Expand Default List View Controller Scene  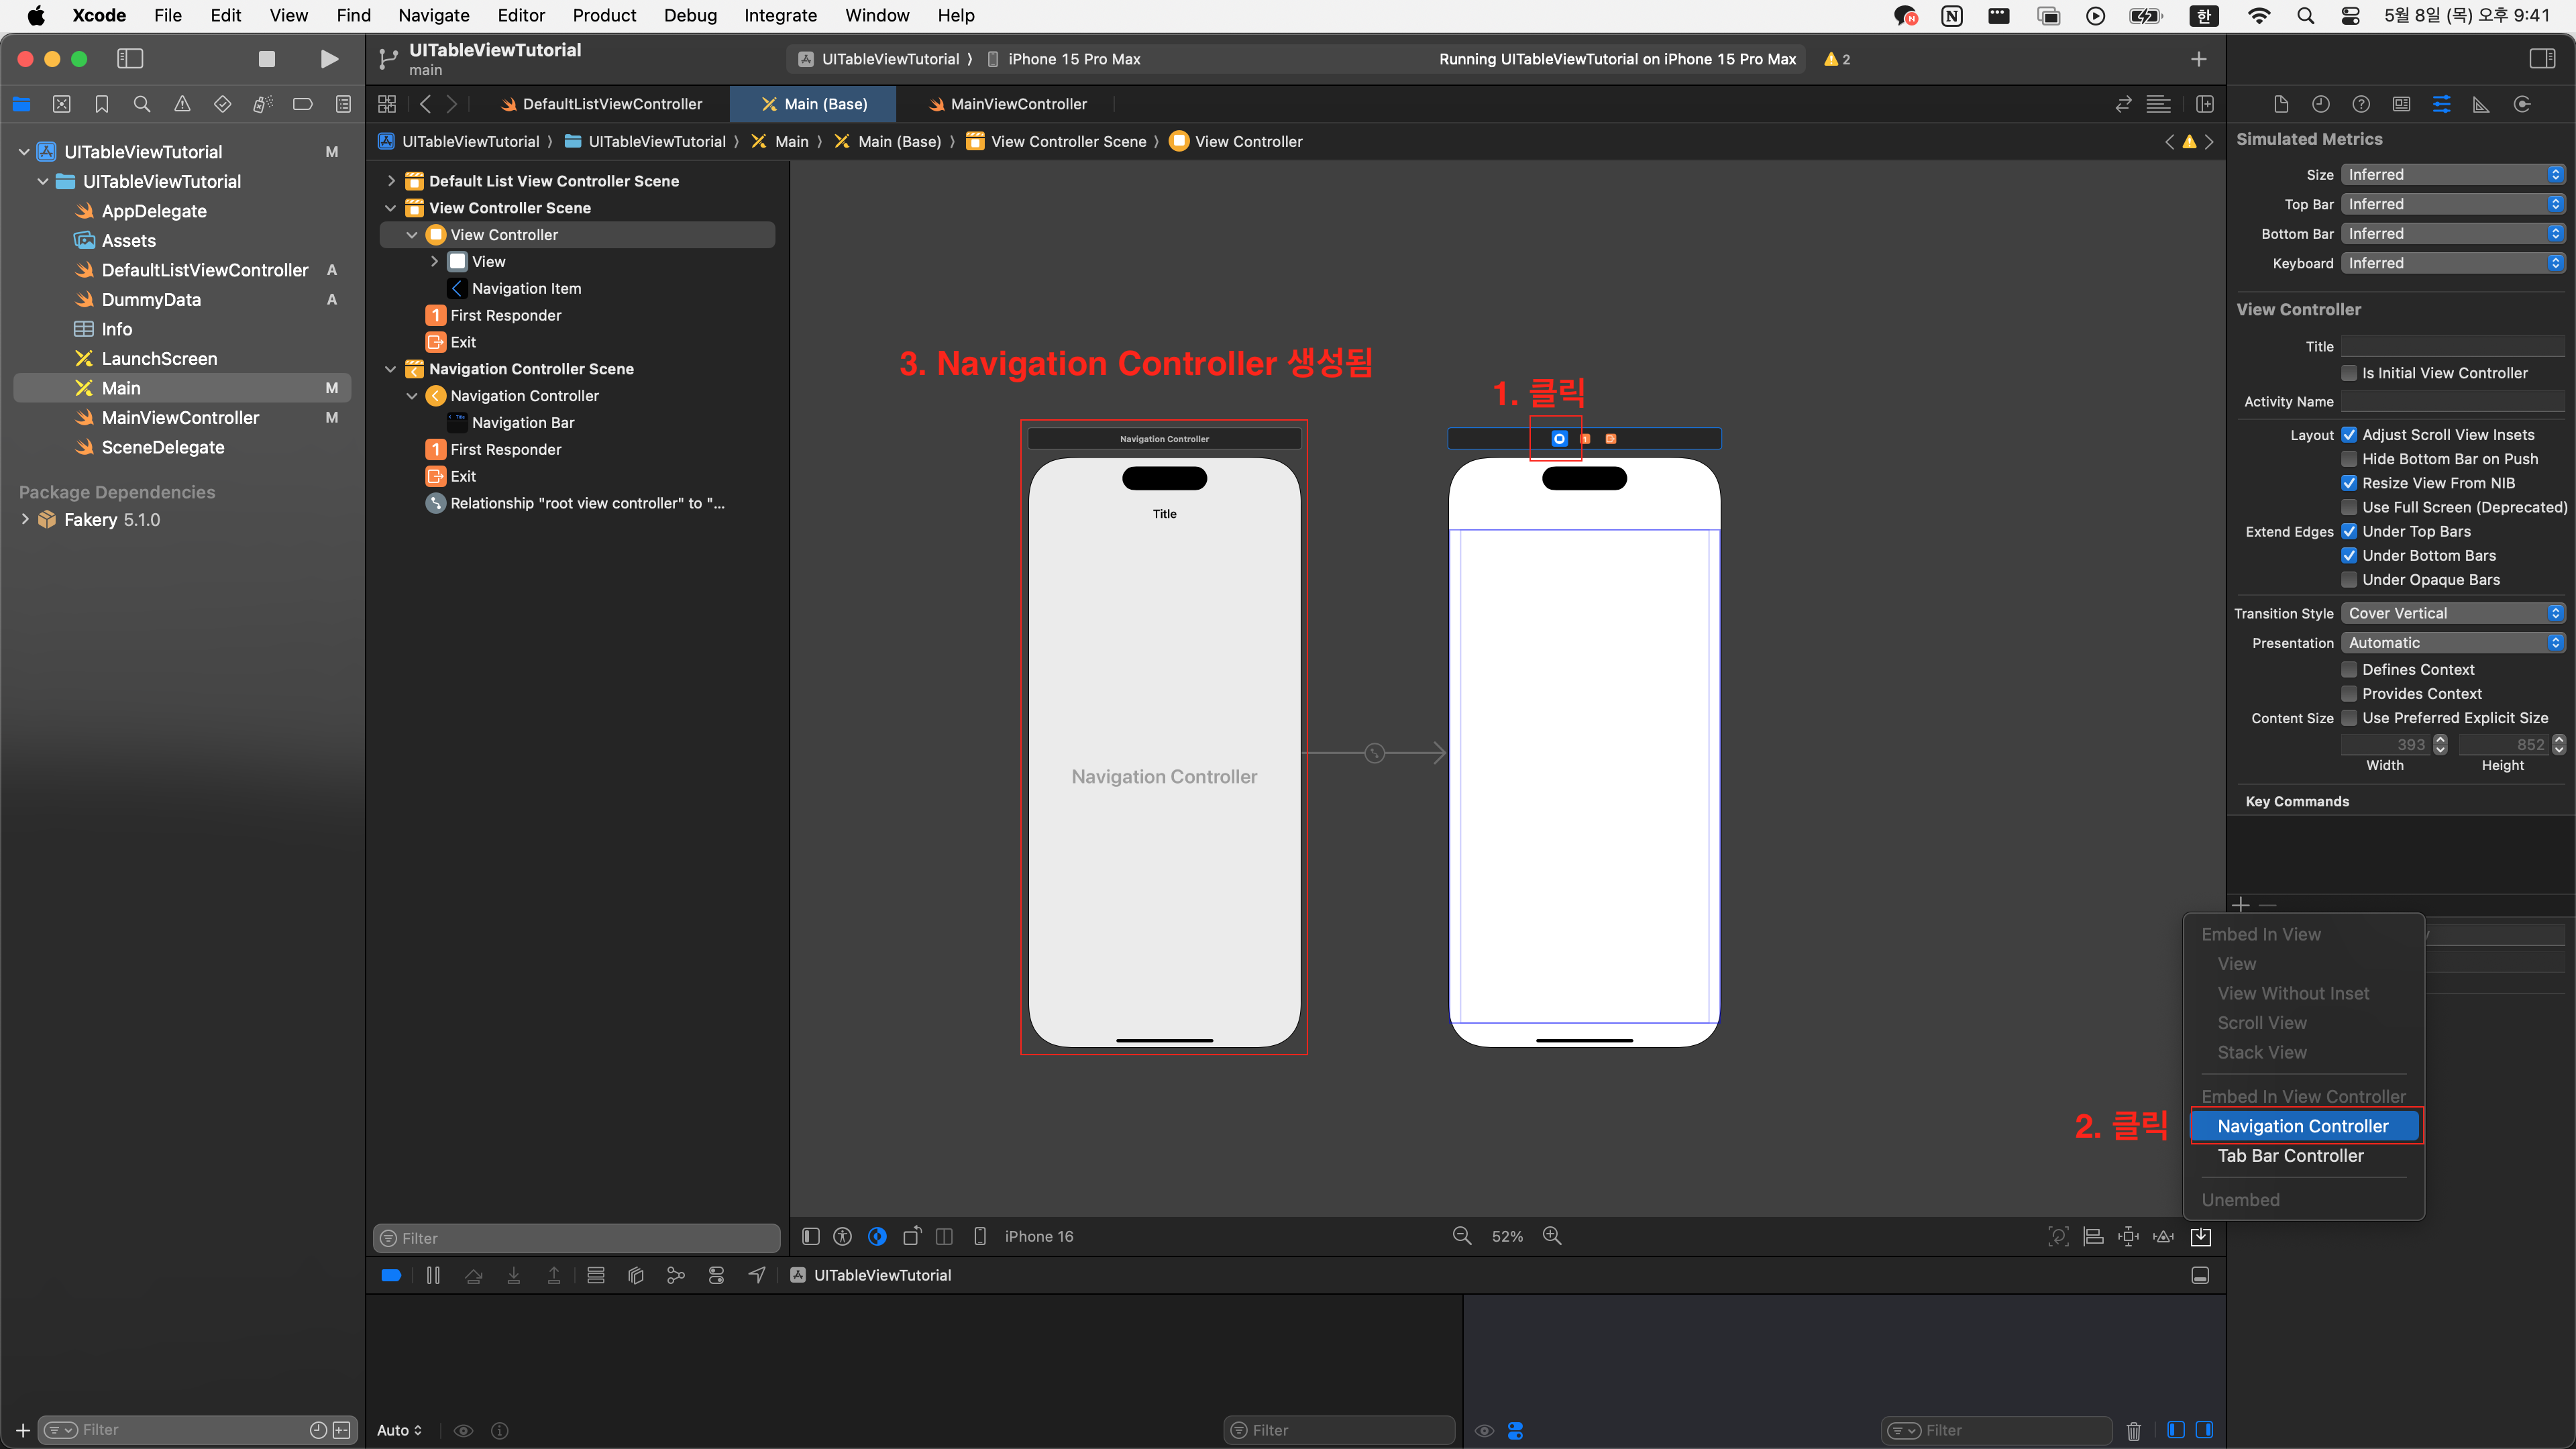(x=391, y=181)
